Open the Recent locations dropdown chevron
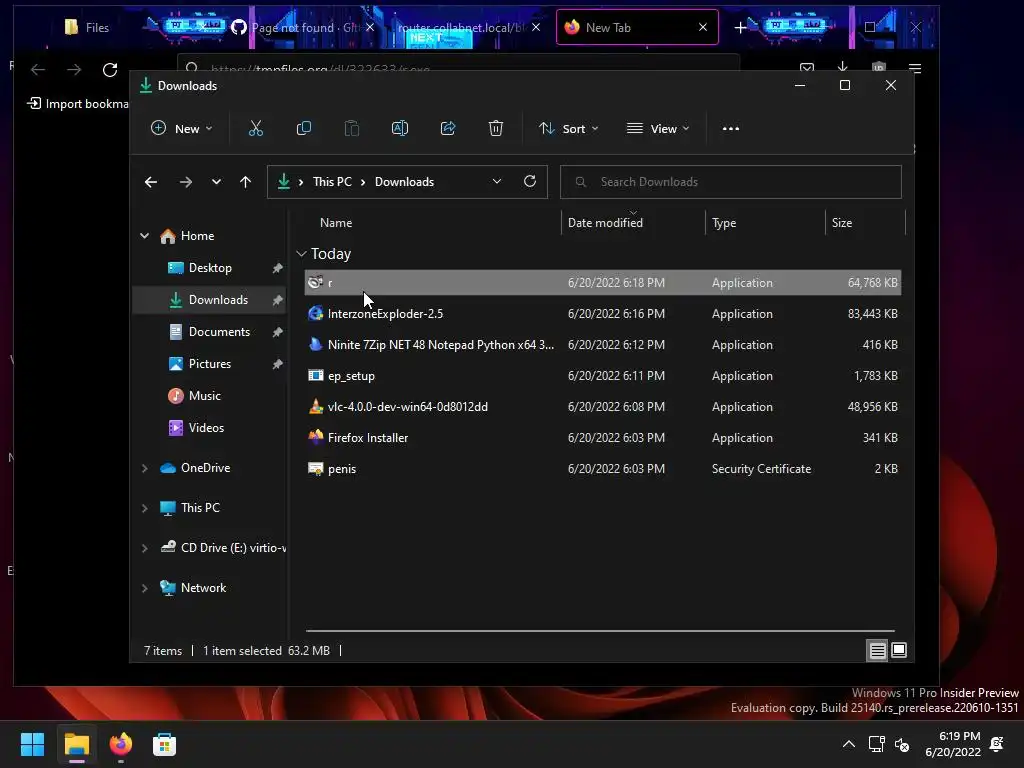This screenshot has height=768, width=1024. click(216, 182)
